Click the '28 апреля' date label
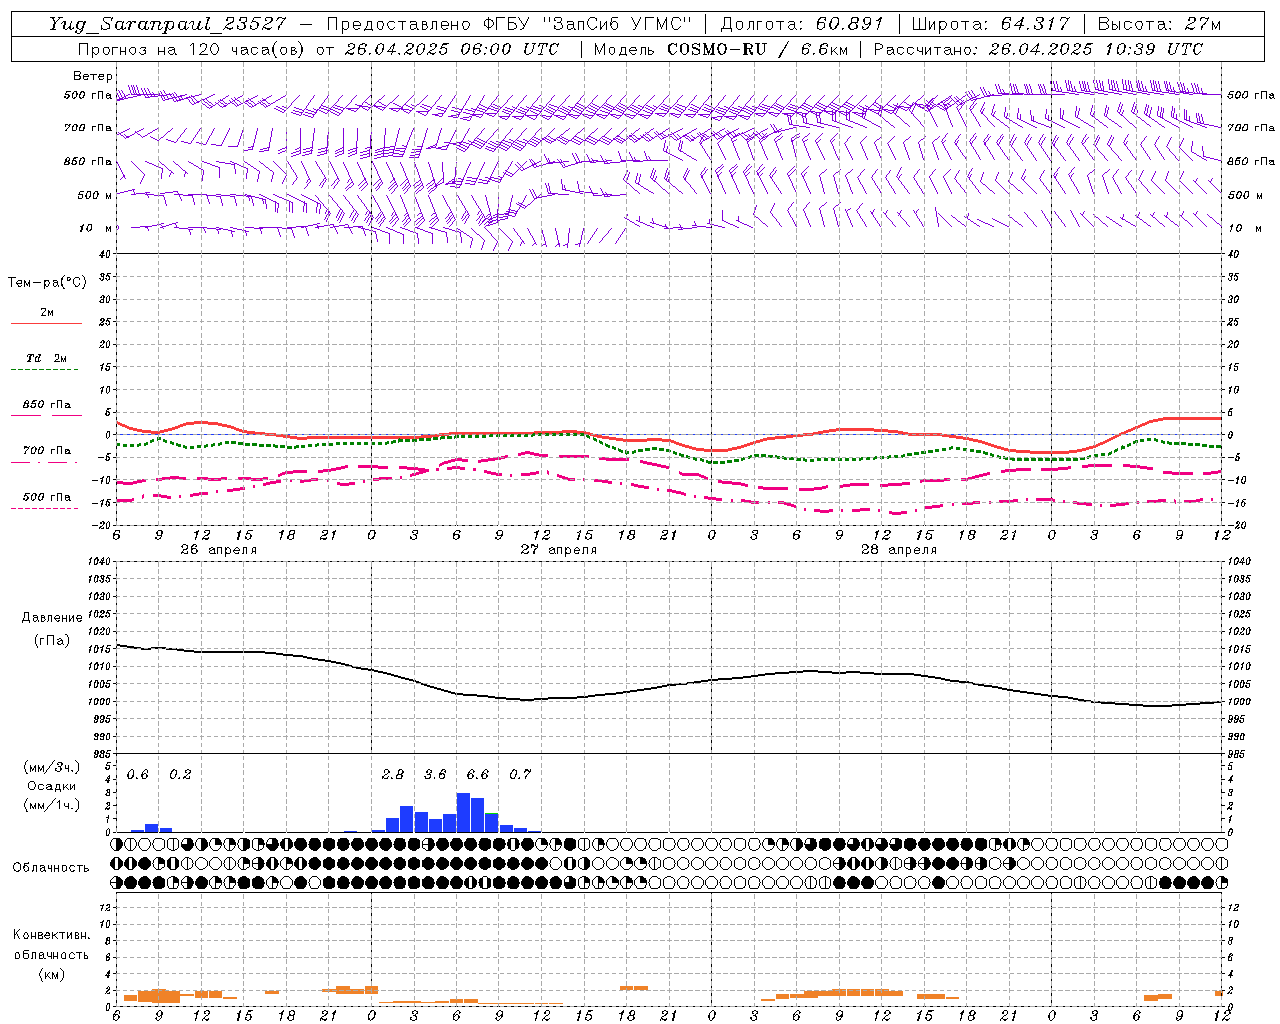 (899, 550)
